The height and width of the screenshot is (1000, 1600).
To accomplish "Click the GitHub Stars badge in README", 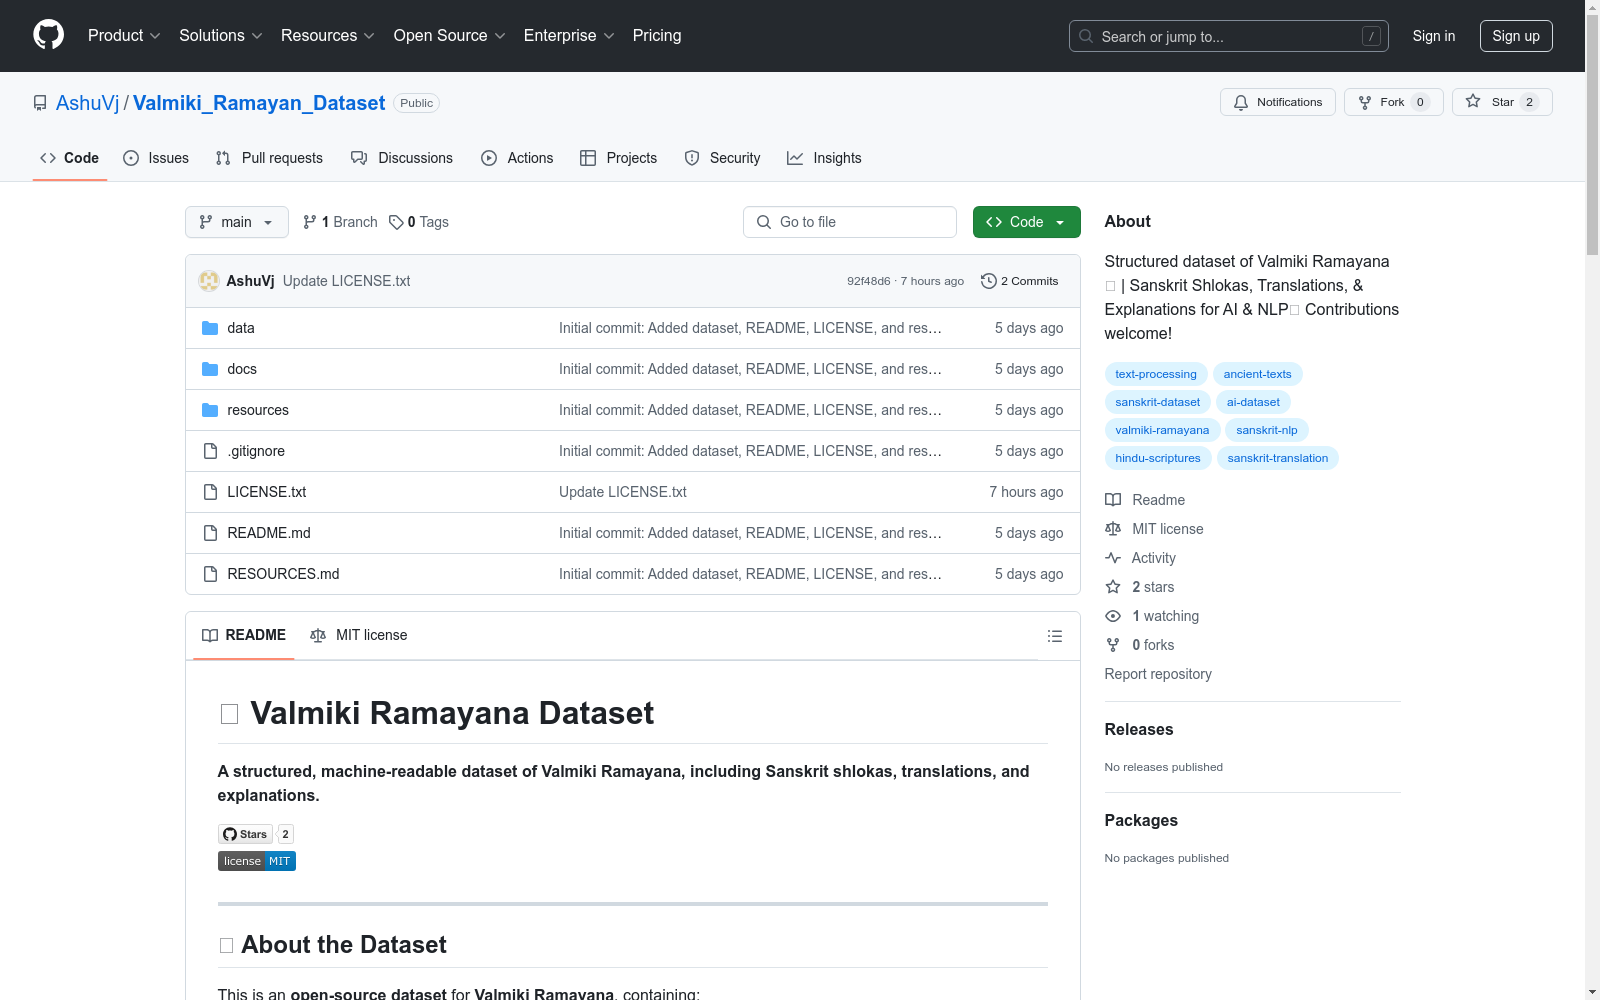I will pos(256,834).
